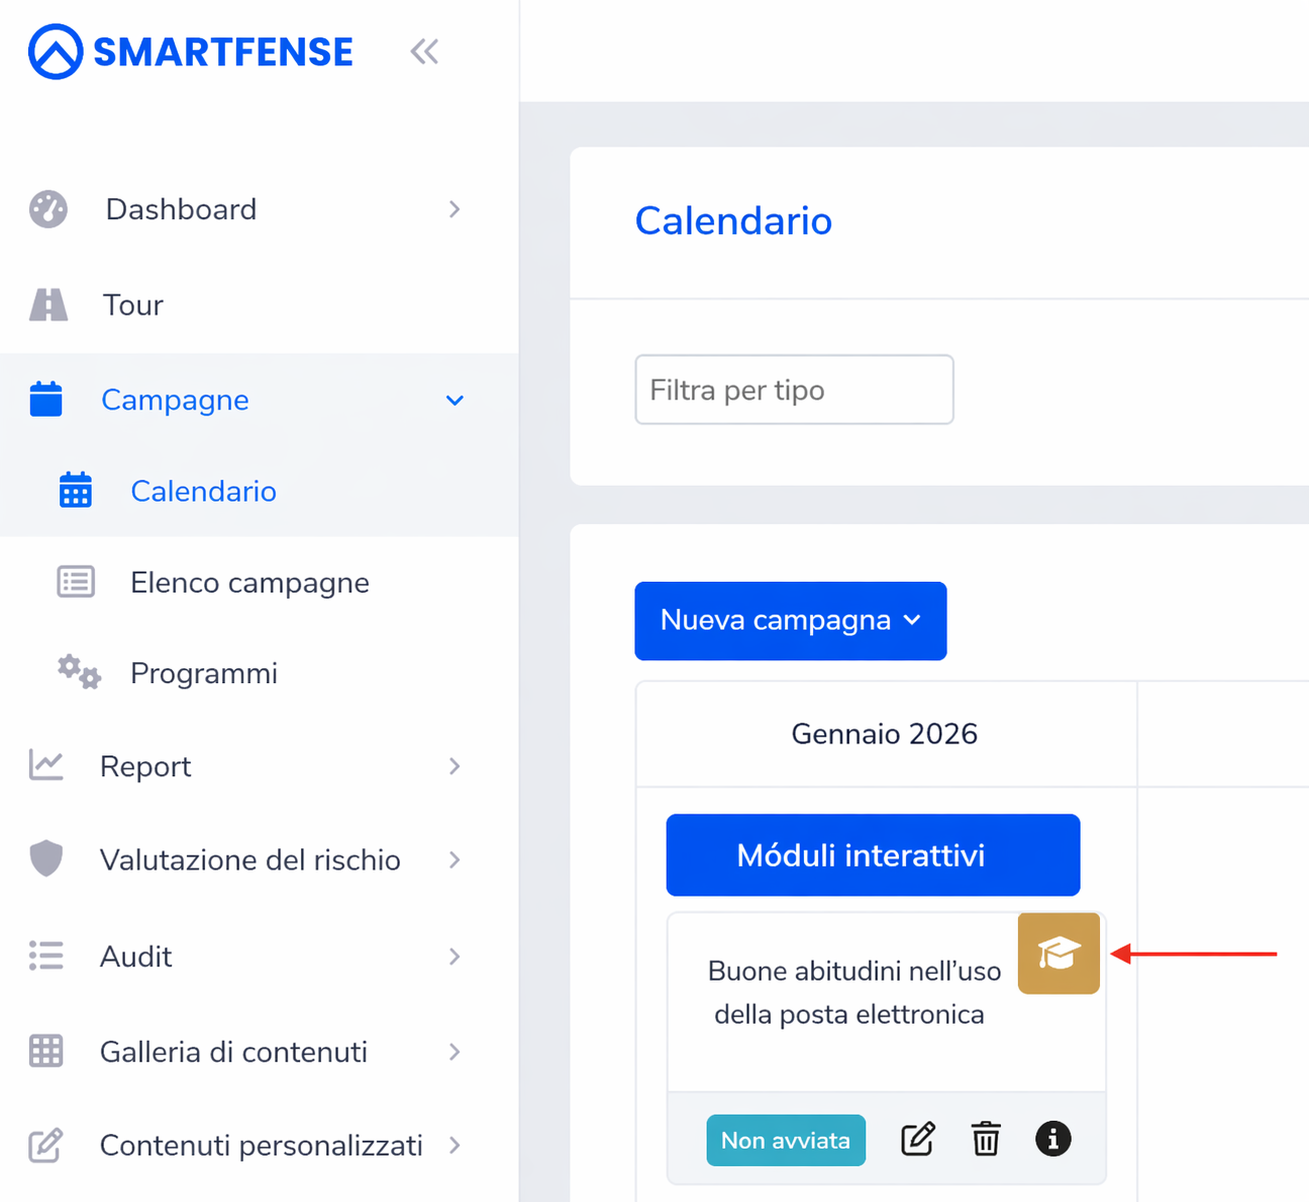Select Calendario in the sidebar
The width and height of the screenshot is (1309, 1202).
click(203, 491)
